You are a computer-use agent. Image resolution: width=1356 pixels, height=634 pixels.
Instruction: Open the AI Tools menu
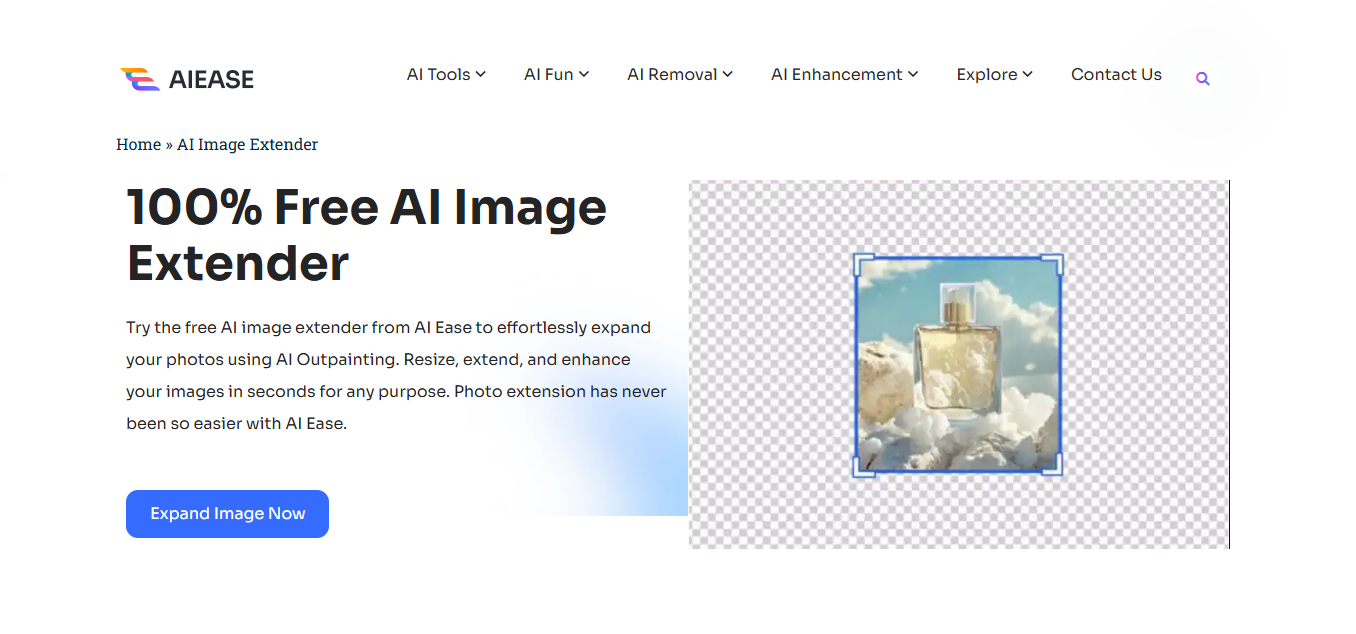click(x=446, y=74)
